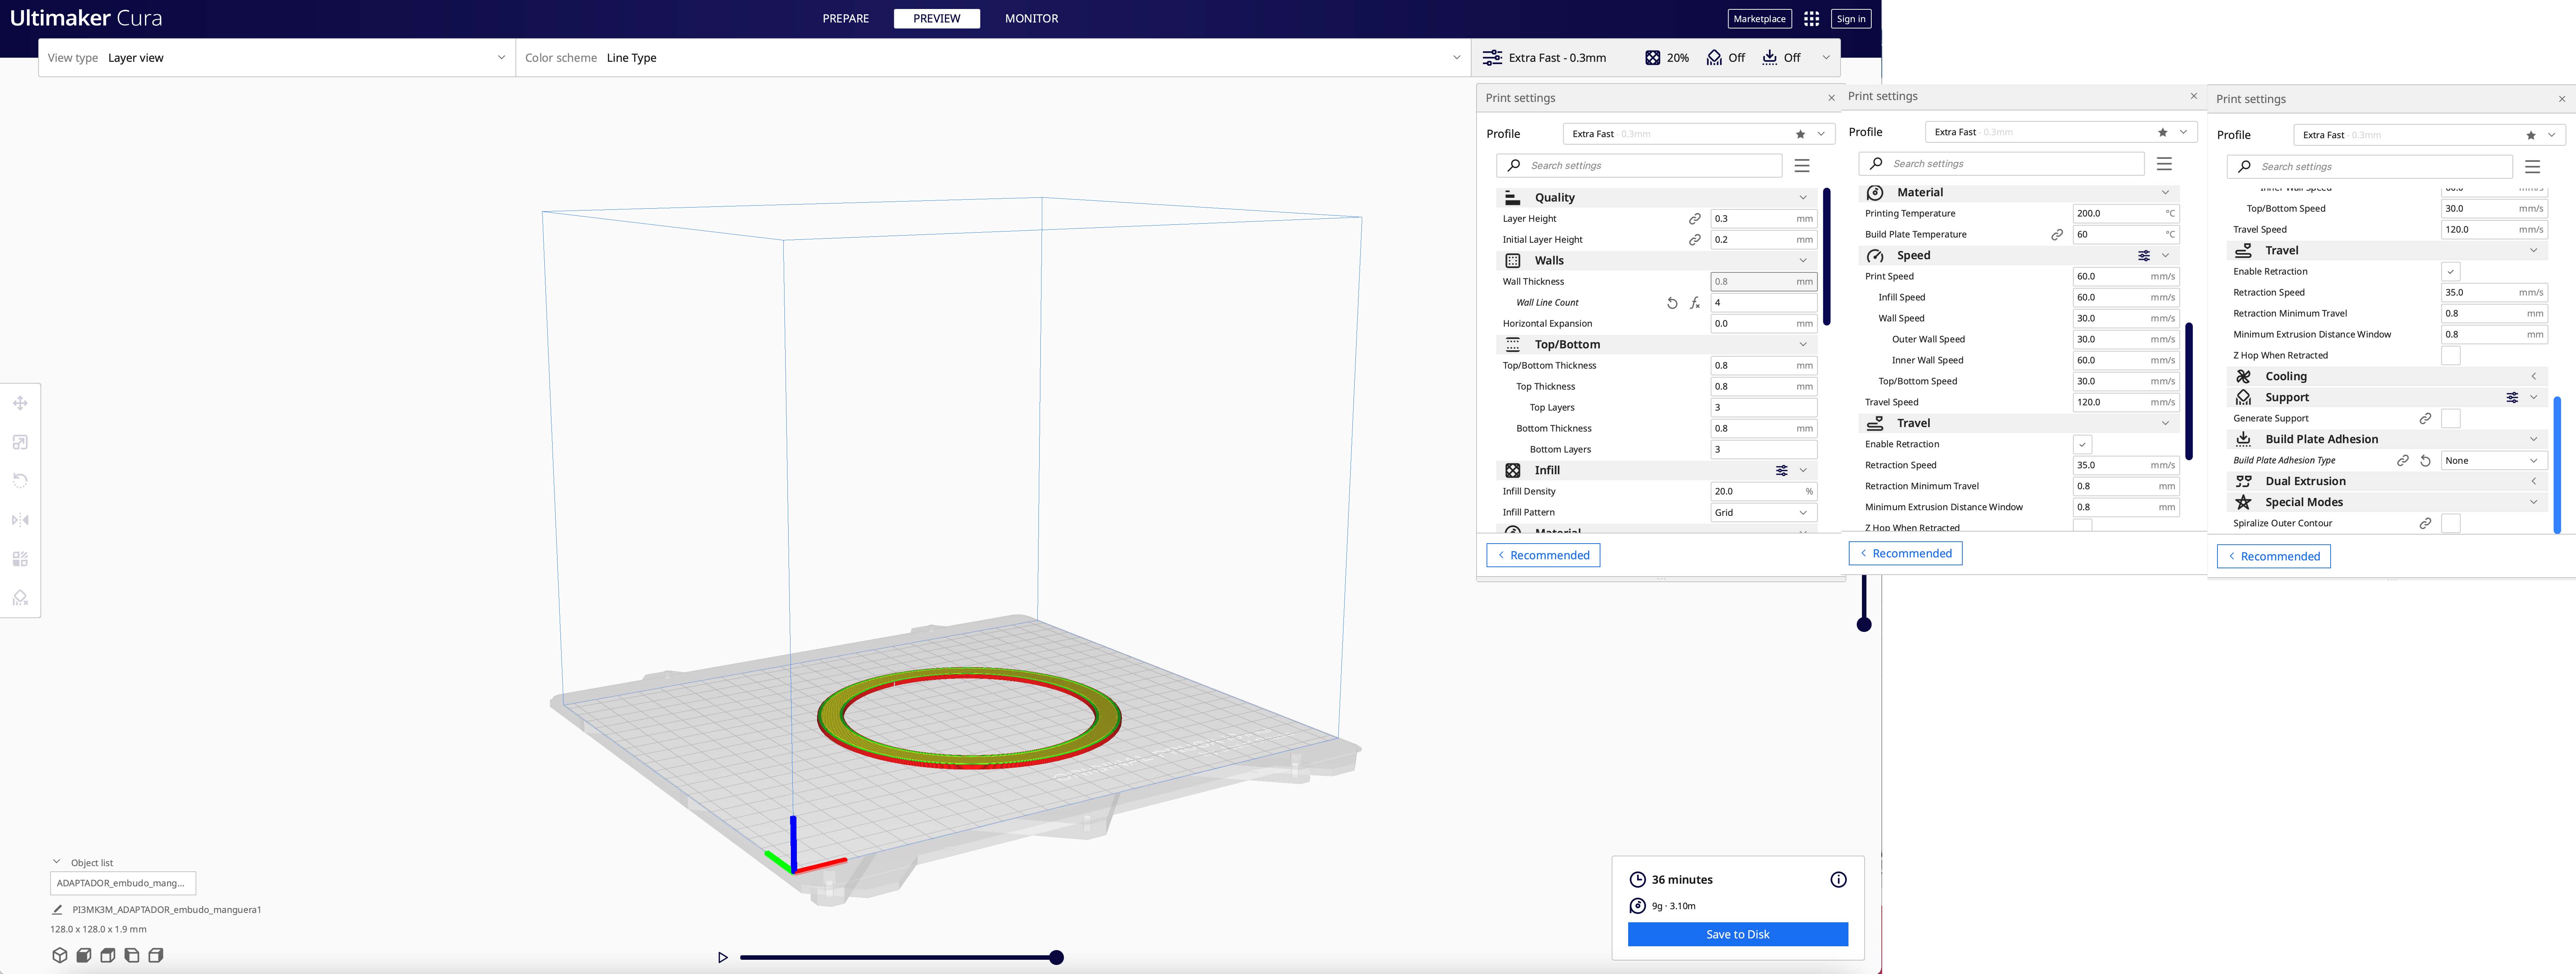Open Per Model Settings tool
This screenshot has width=2576, height=974.
coord(20,559)
